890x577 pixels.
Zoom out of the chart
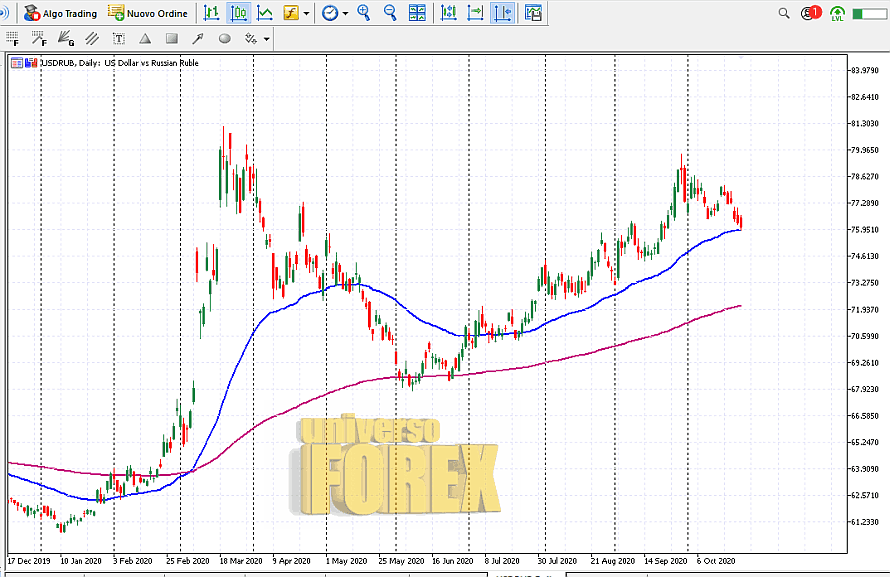(x=390, y=13)
